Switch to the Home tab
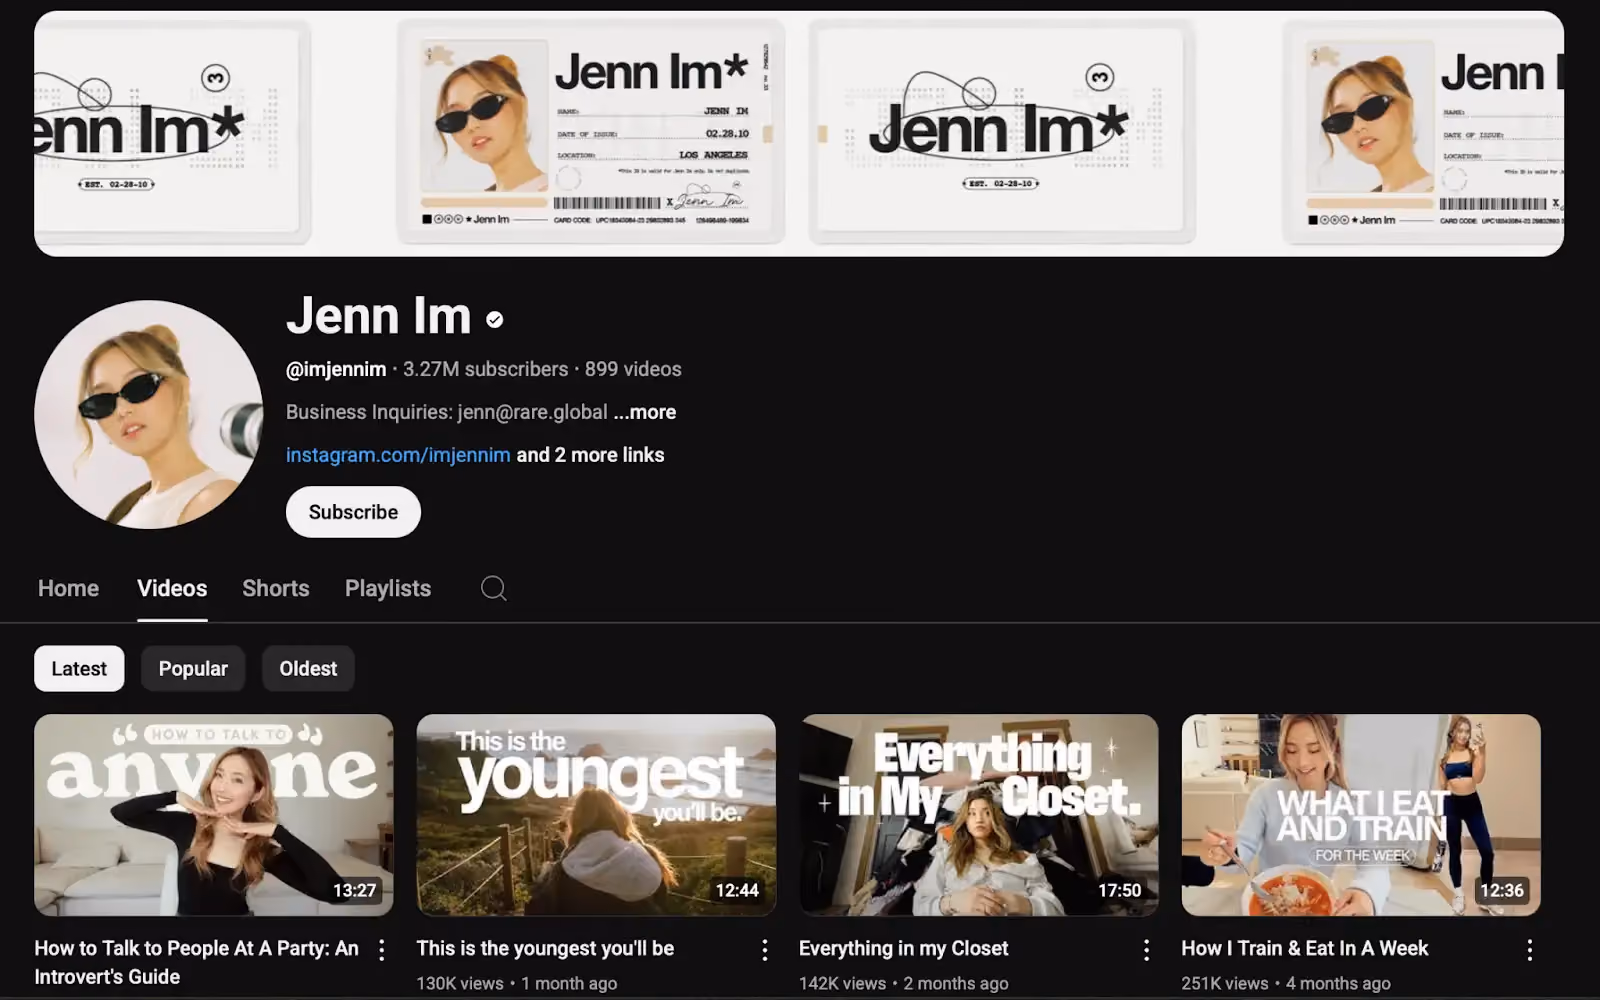 [68, 588]
